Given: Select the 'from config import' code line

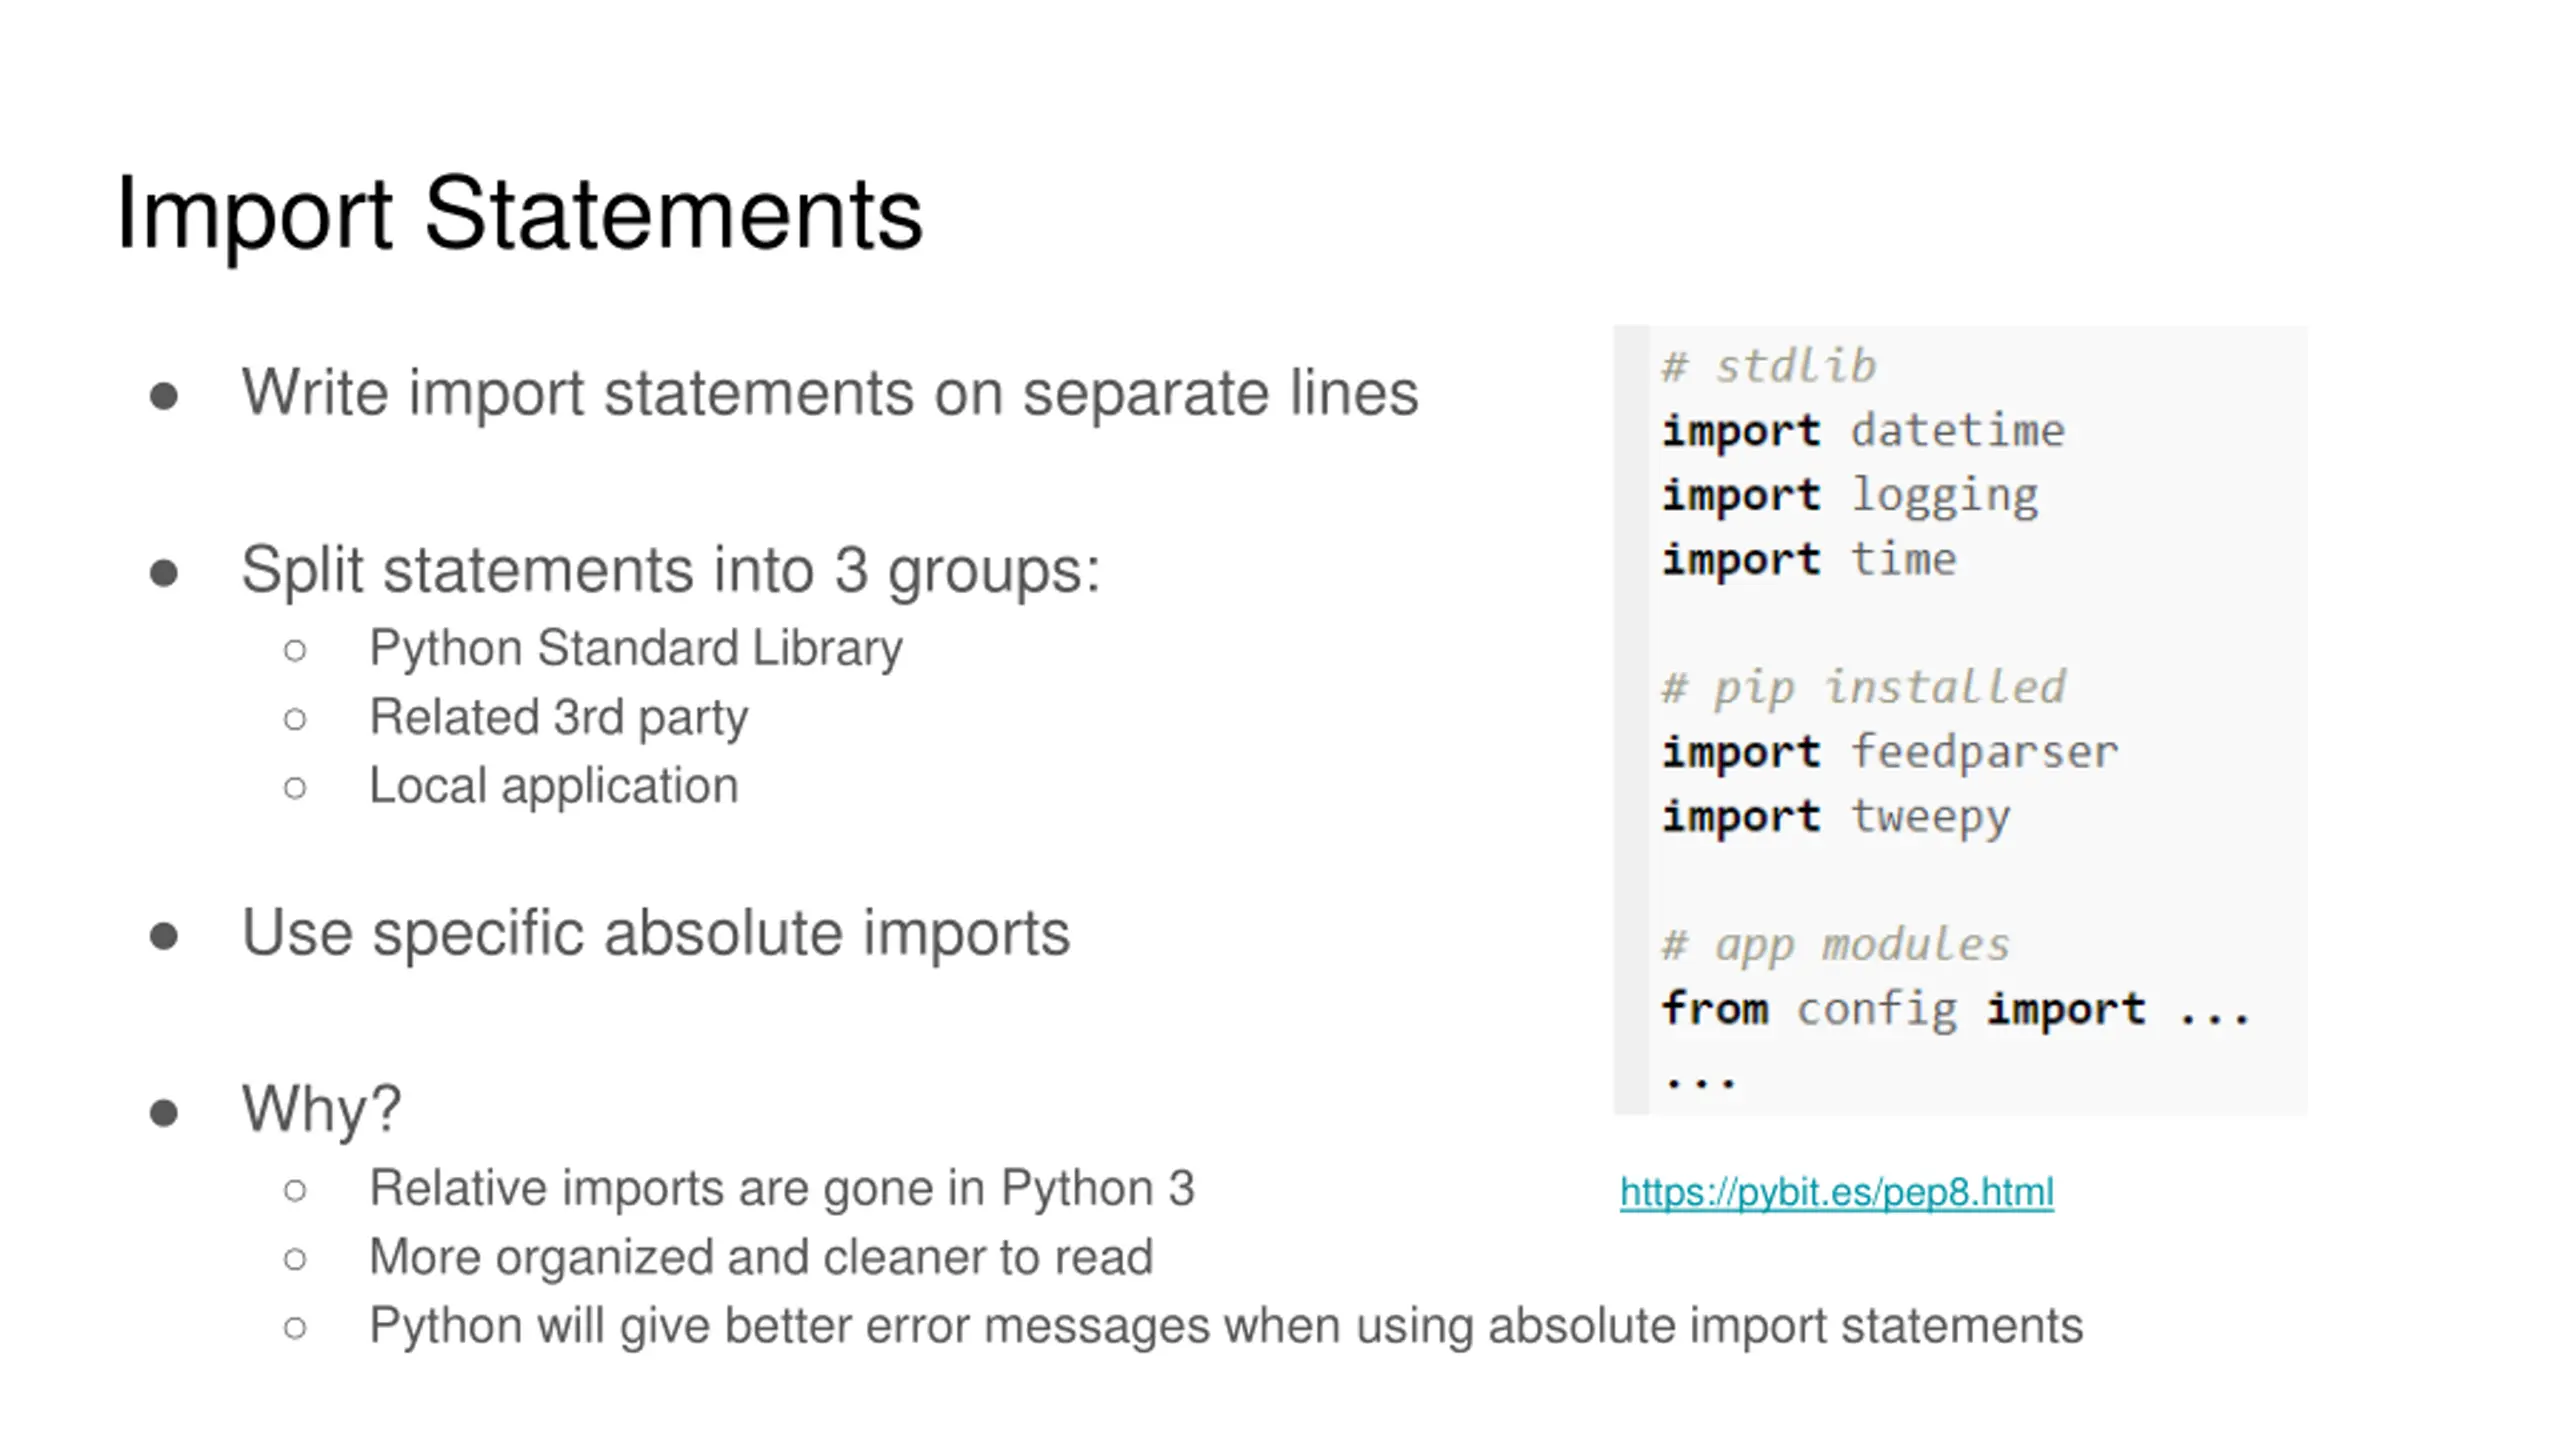Looking at the screenshot, I should pos(1955,1009).
